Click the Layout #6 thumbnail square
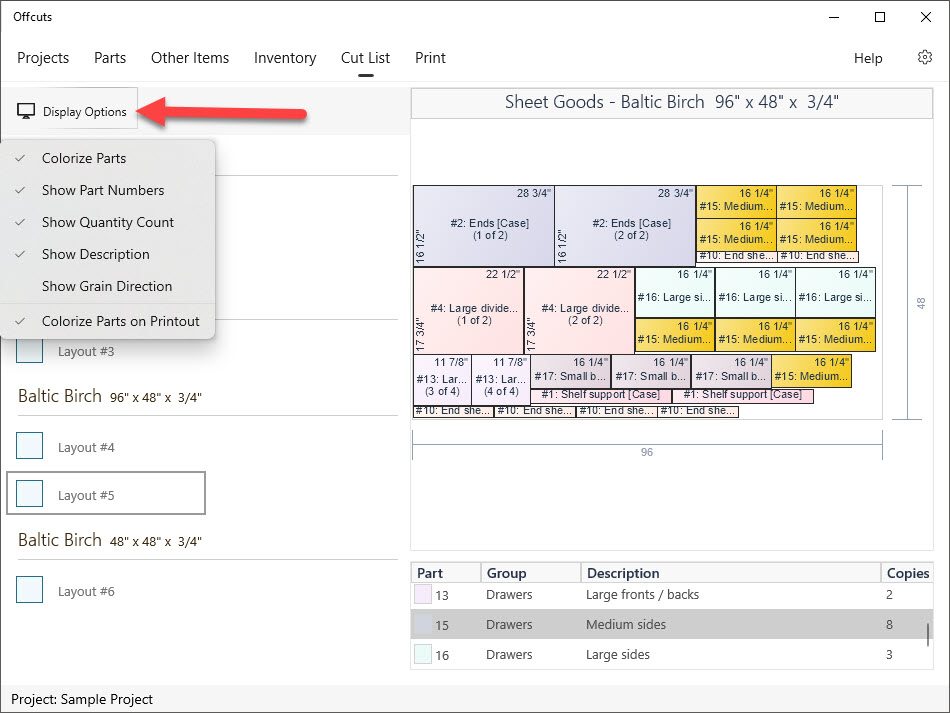This screenshot has width=950, height=713. click(x=30, y=589)
